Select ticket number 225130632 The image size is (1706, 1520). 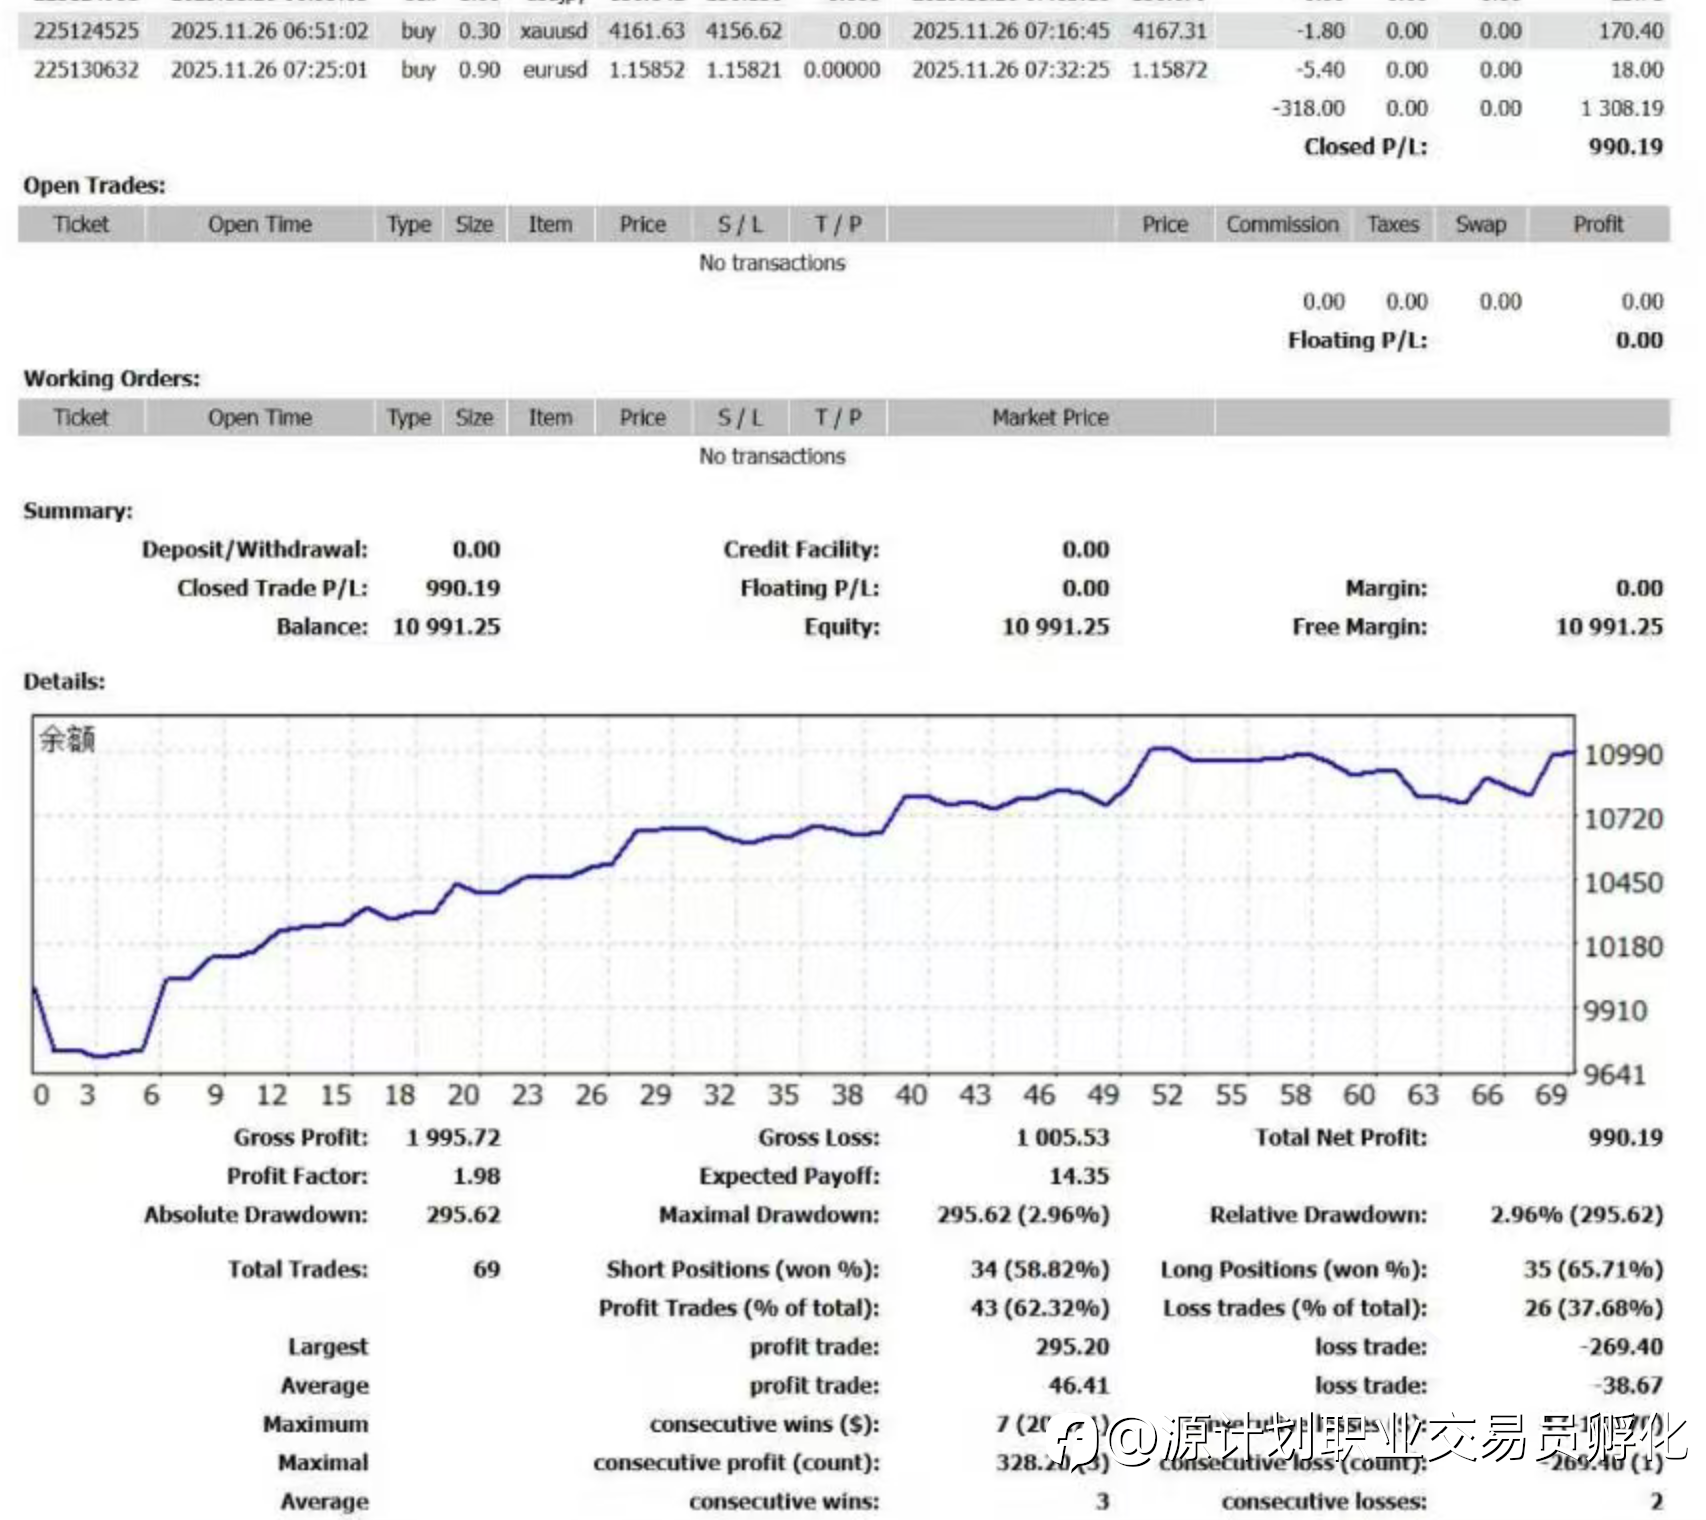86,70
